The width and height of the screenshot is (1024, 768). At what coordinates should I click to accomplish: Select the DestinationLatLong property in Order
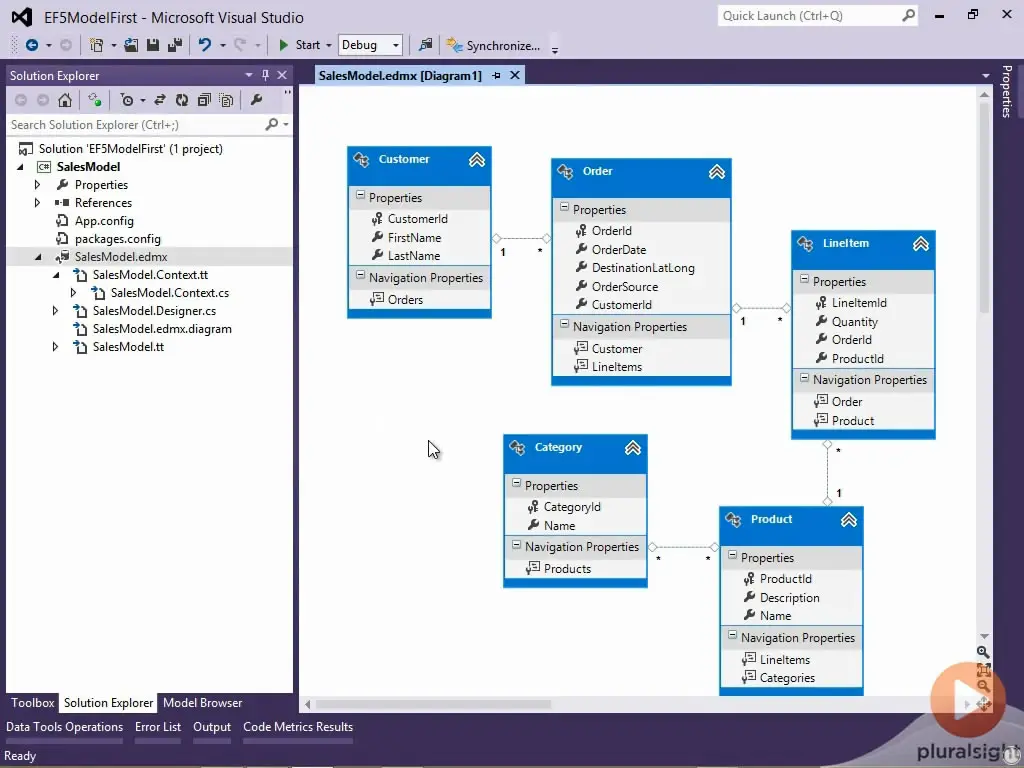(x=641, y=268)
